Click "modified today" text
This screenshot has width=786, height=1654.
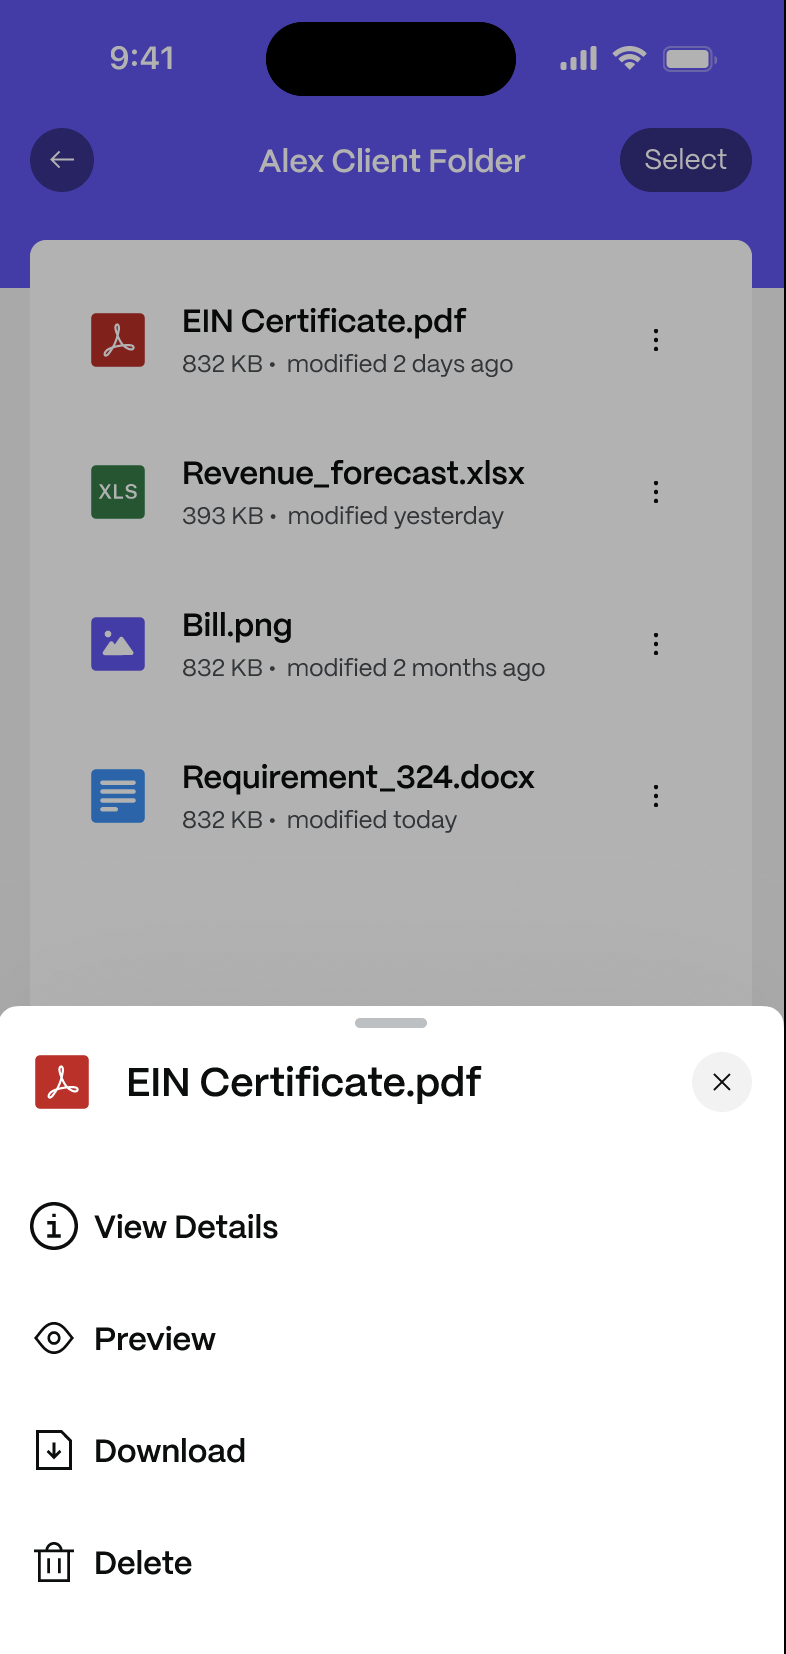tap(372, 820)
